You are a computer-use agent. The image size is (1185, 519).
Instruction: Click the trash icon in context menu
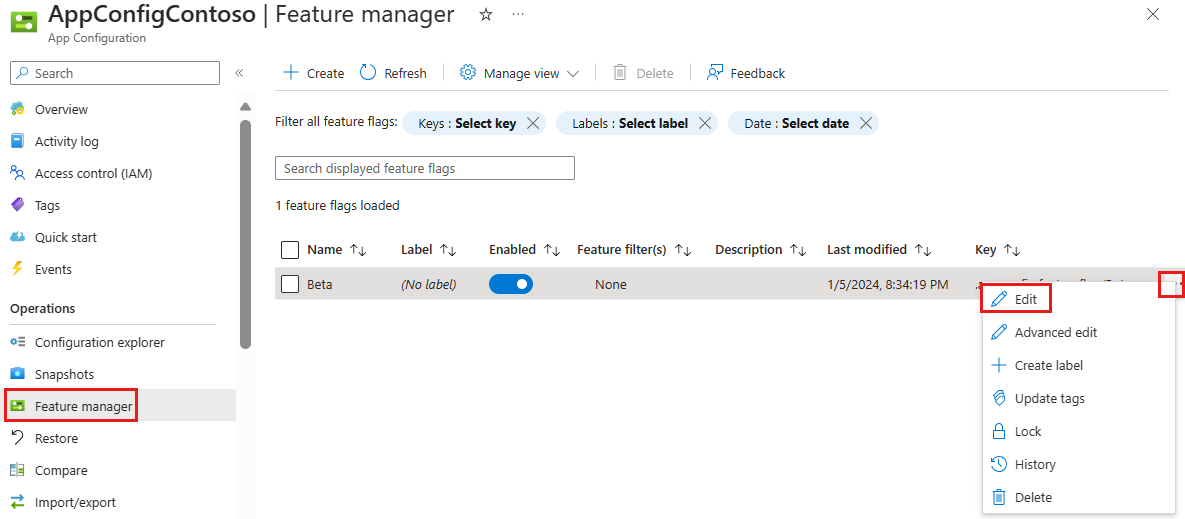coord(999,497)
